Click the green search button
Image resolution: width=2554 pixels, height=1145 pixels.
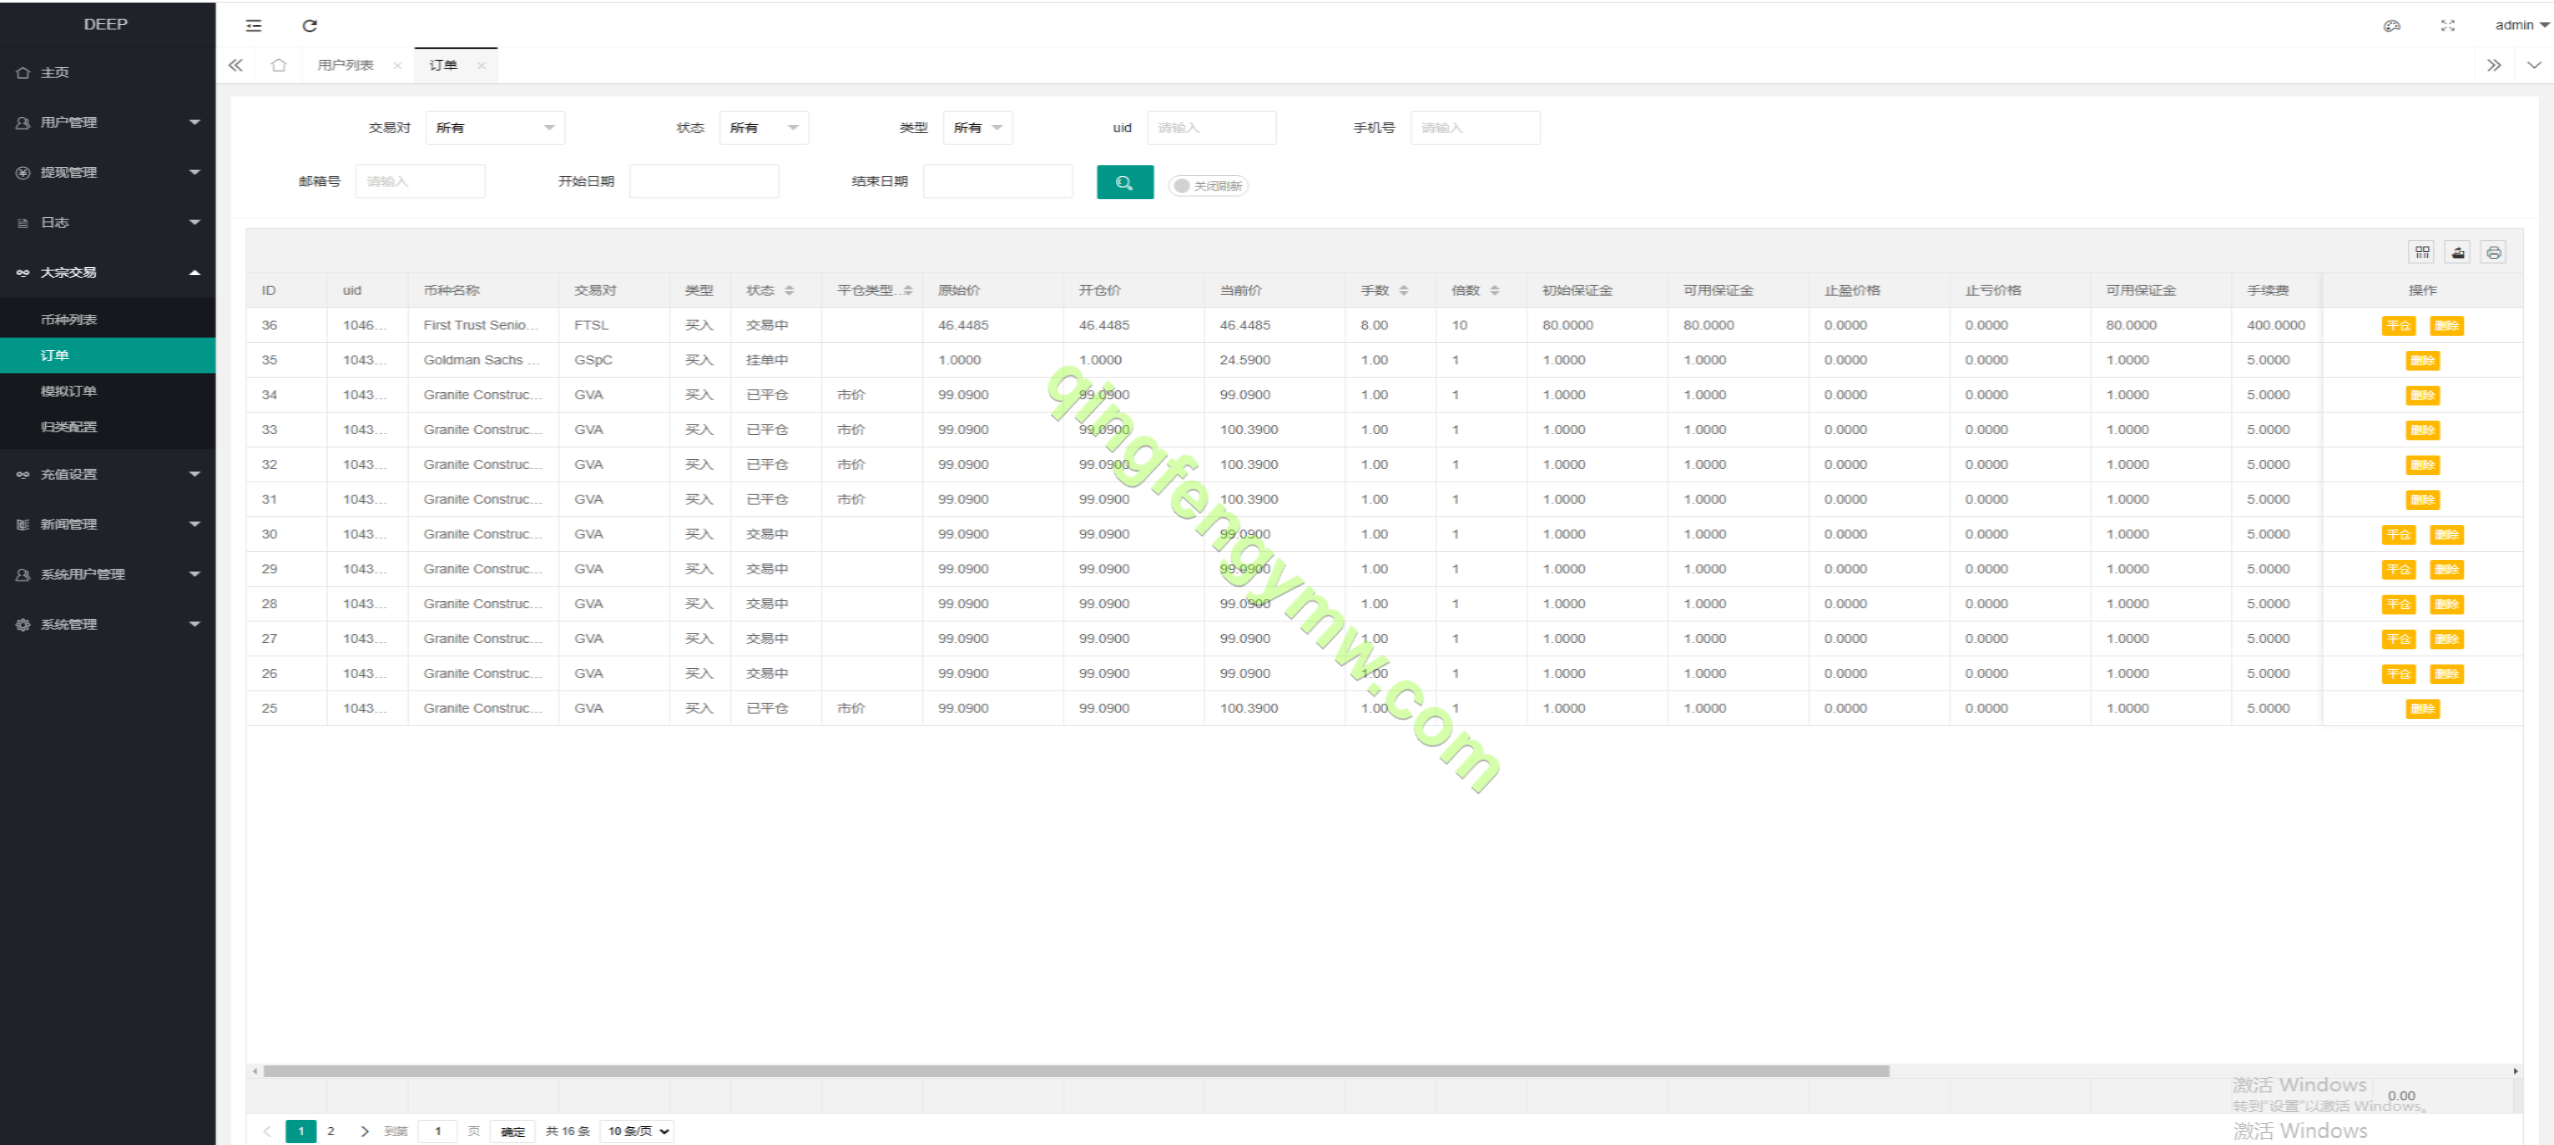tap(1124, 183)
